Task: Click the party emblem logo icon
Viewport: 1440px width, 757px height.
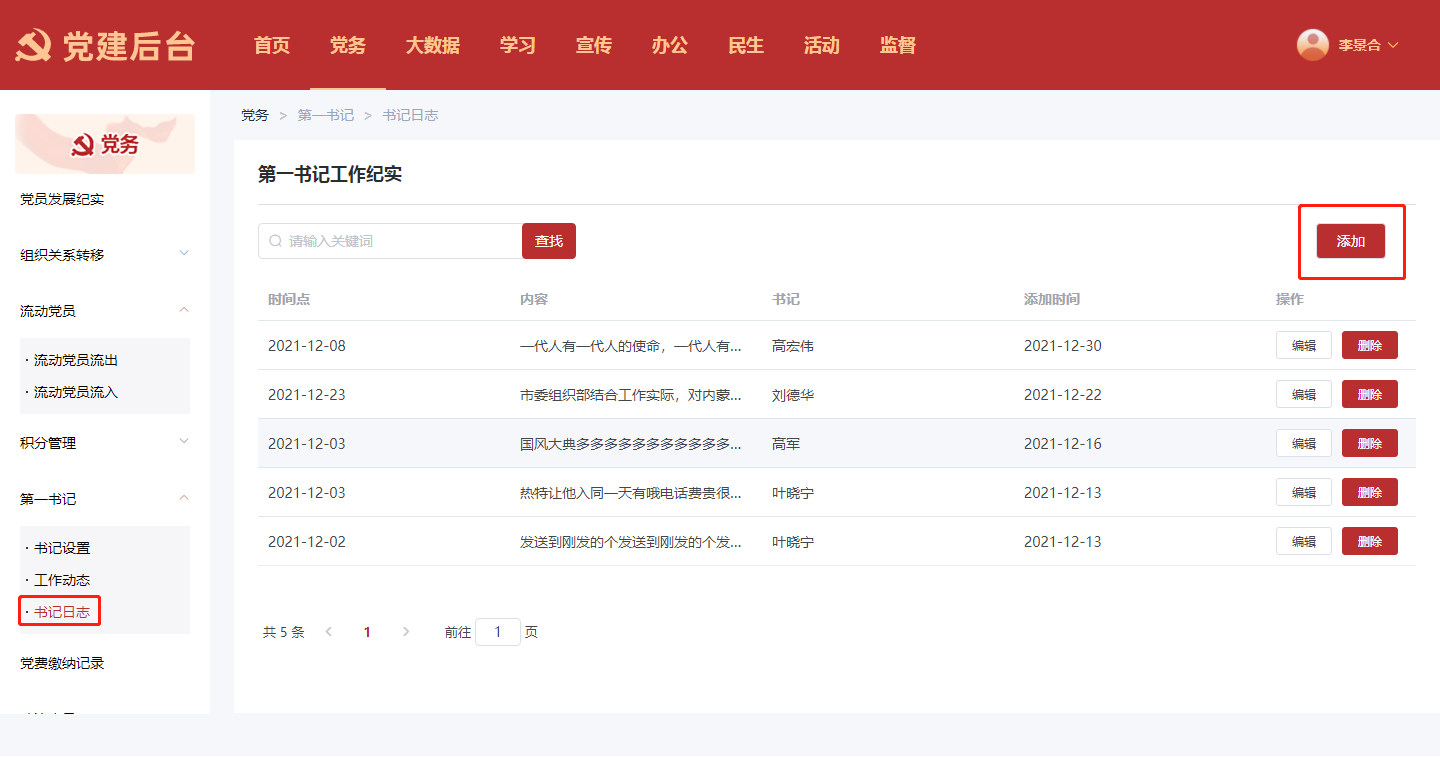Action: click(33, 46)
